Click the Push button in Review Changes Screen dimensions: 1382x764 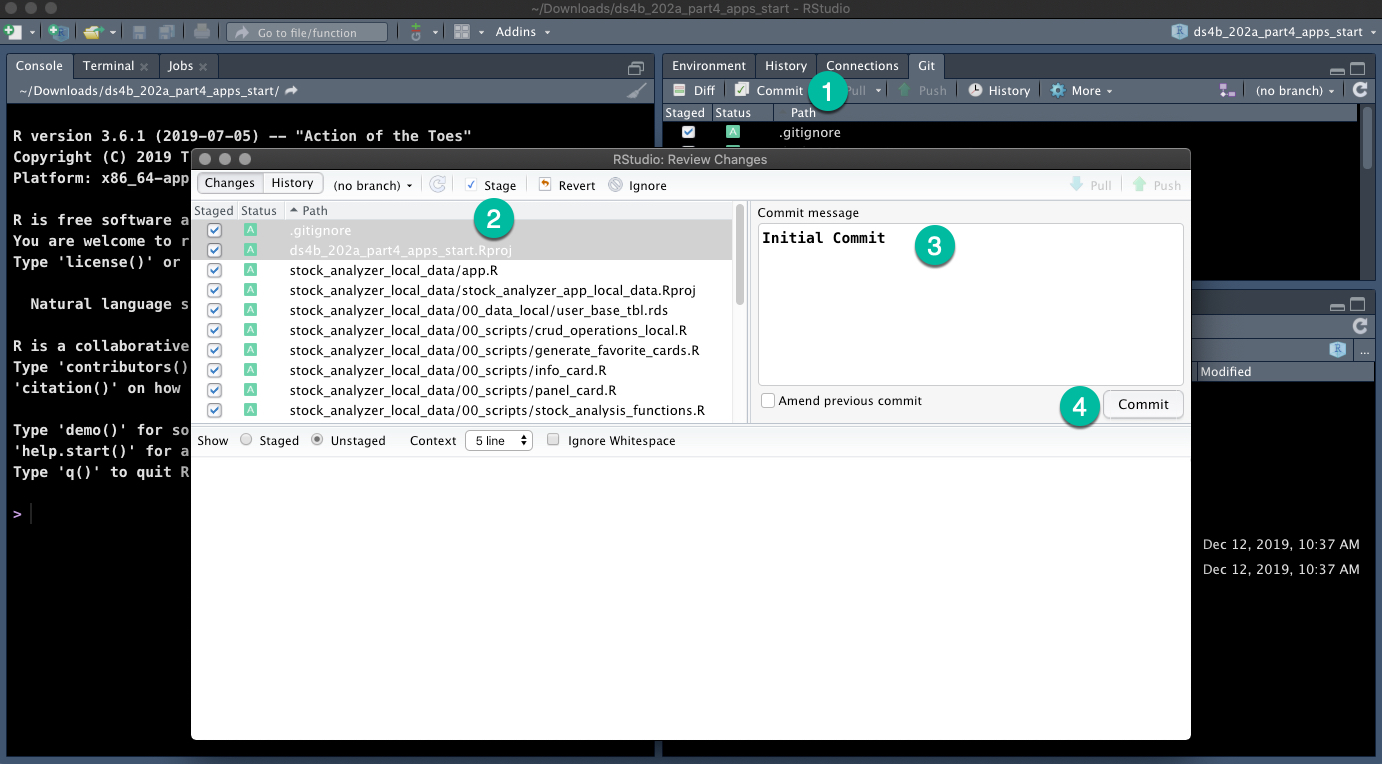tap(1156, 185)
